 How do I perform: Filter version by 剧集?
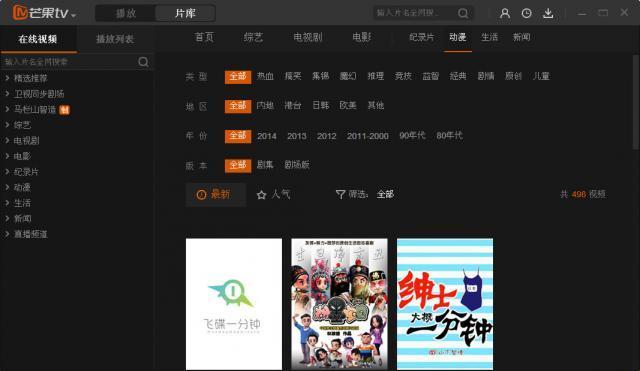click(x=265, y=165)
